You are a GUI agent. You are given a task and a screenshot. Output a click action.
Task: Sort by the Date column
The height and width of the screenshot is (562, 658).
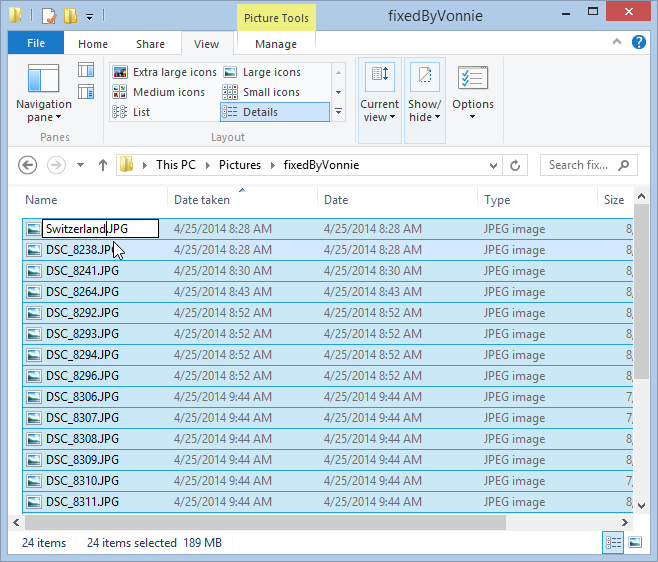point(336,200)
